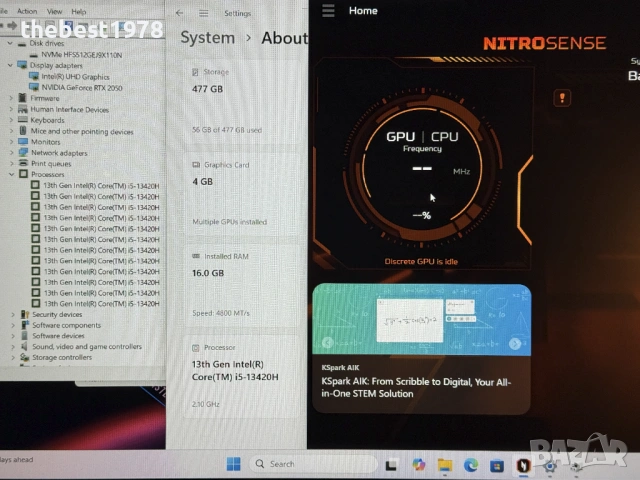Go to previous banner with left arrow

pos(327,342)
